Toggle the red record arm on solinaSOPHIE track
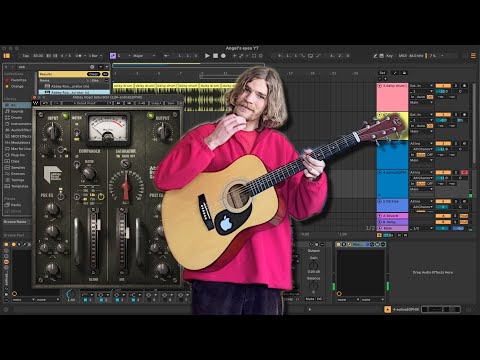Screen dimensions: 480x360 (464, 172)
